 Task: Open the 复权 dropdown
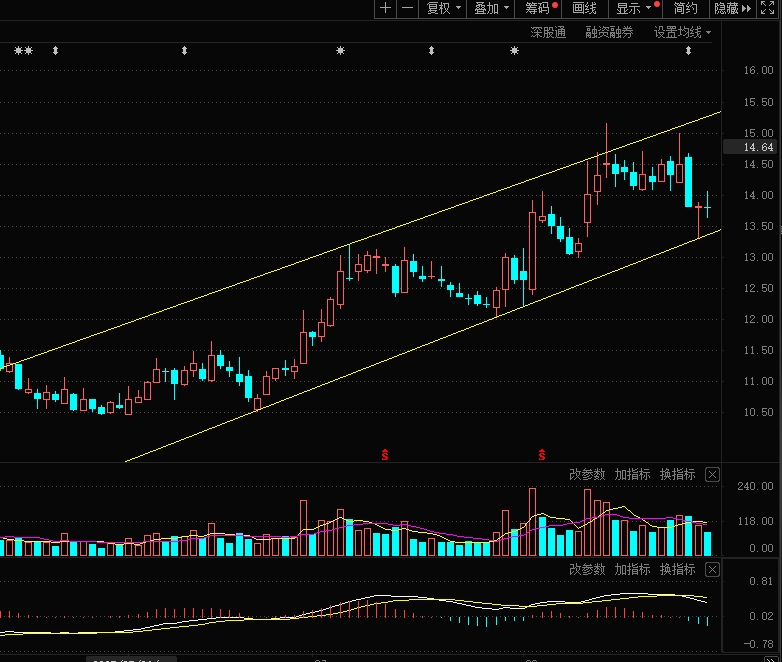point(443,8)
